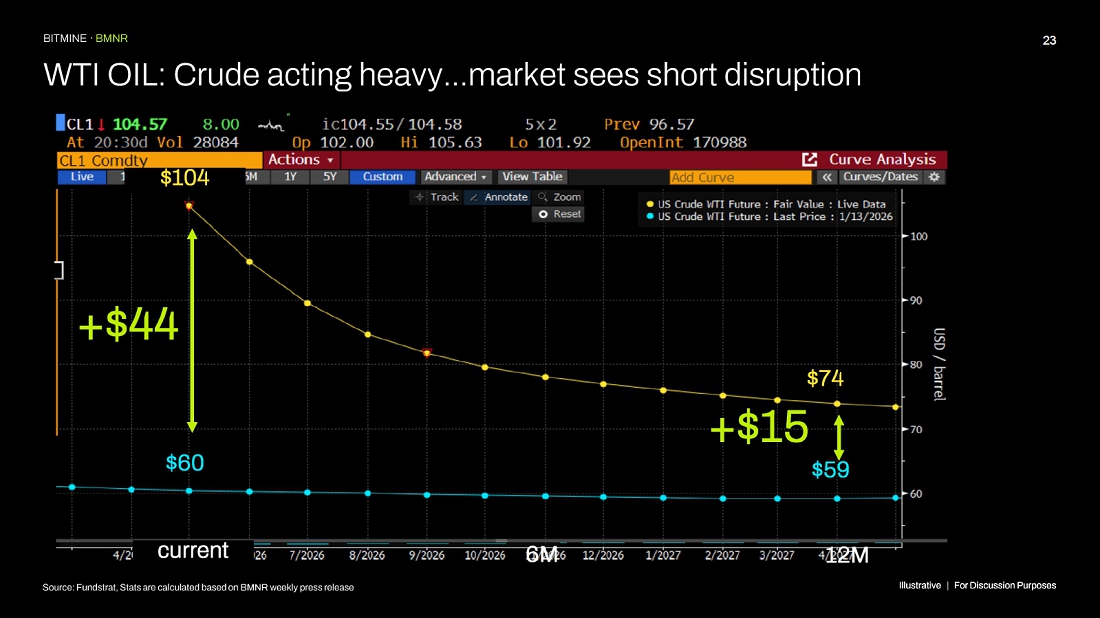This screenshot has width=1100, height=618.
Task: Open the Curves/Dates panel
Action: (881, 177)
